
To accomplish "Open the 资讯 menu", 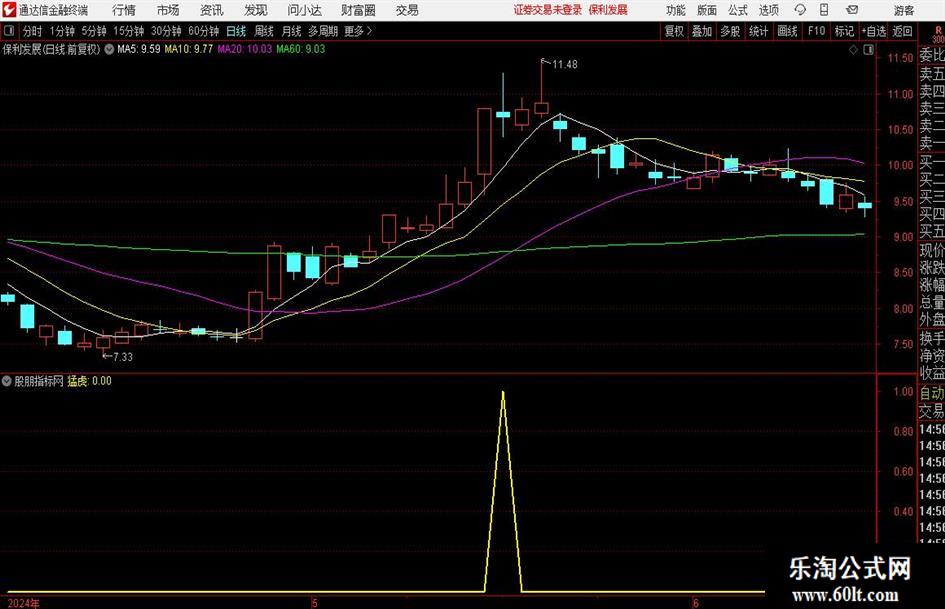I will [x=212, y=10].
